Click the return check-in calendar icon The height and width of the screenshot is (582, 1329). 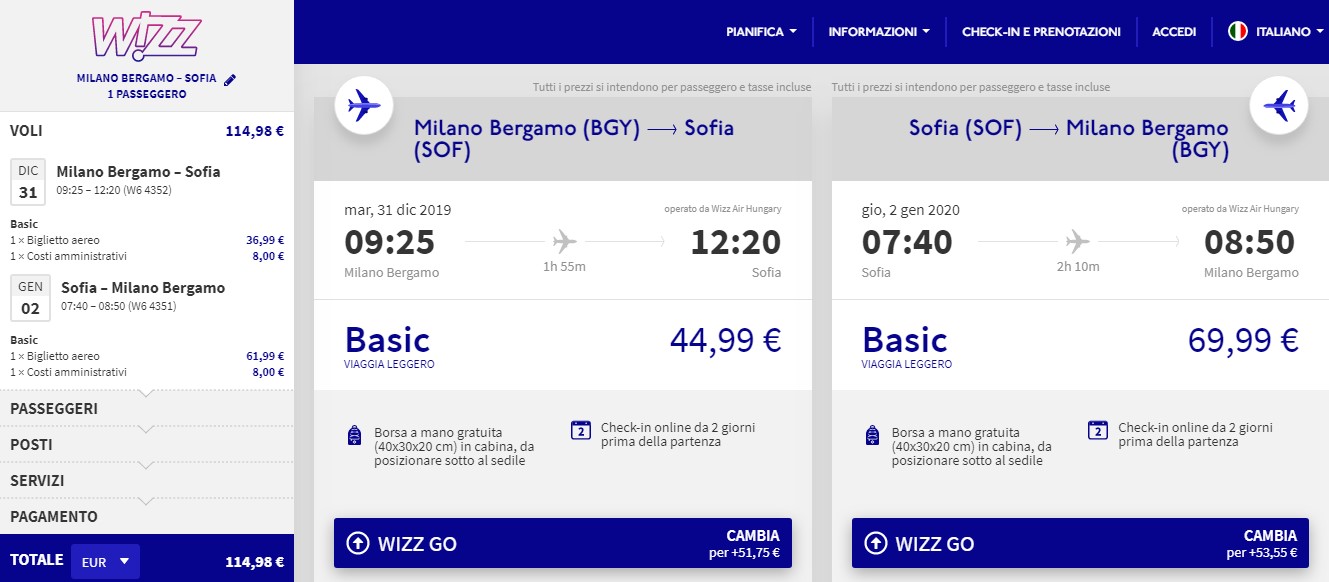tap(1097, 431)
